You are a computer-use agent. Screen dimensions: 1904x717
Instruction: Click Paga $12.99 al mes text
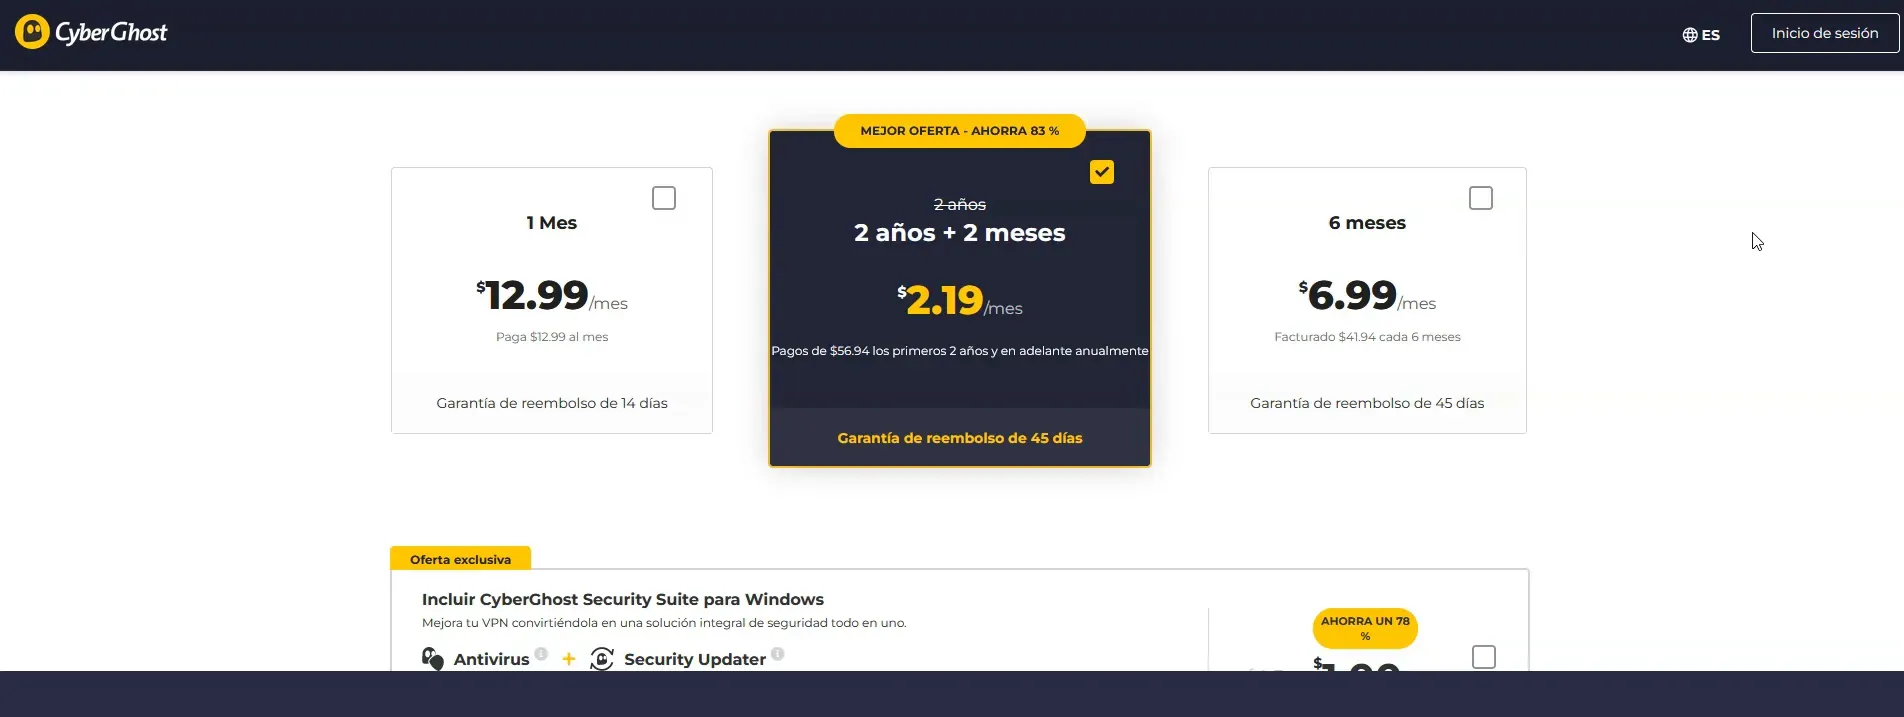(x=552, y=337)
